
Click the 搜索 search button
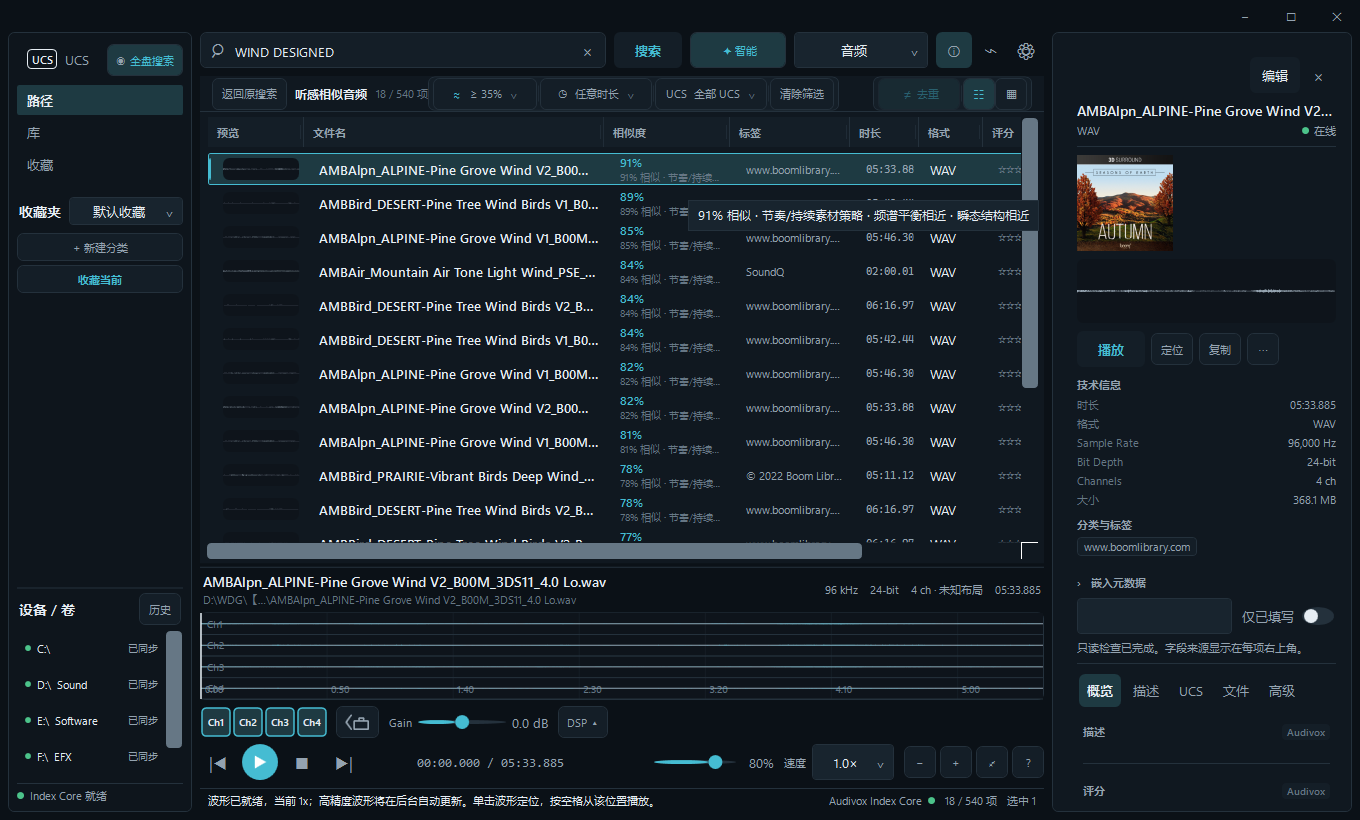point(648,51)
